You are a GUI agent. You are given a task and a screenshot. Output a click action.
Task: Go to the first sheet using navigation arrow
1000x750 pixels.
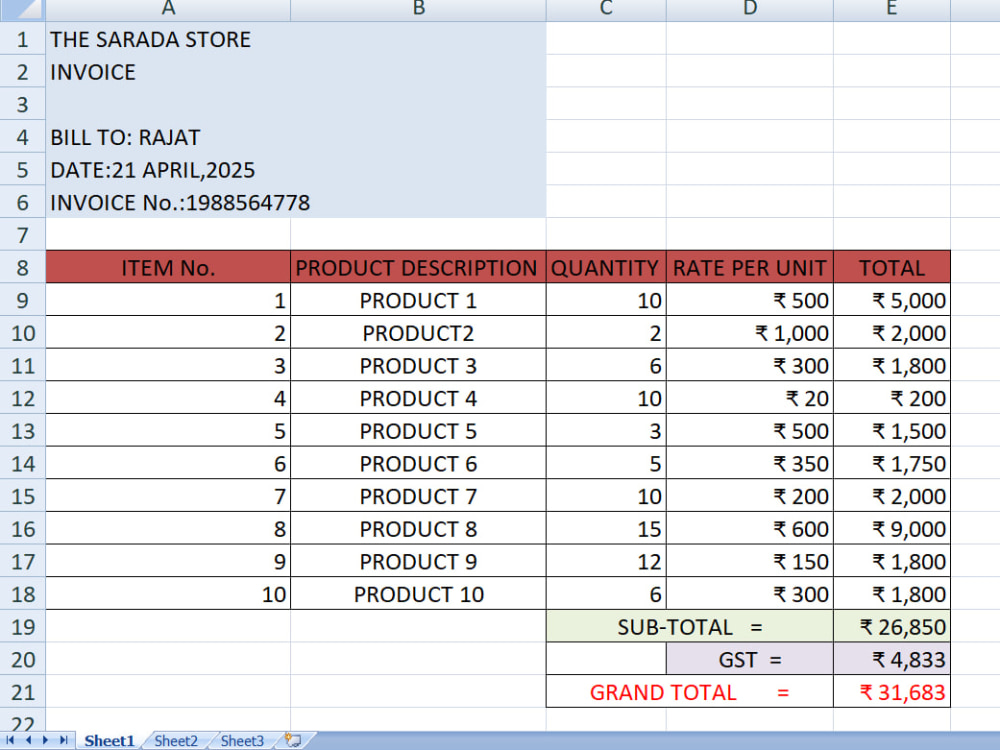coord(11,740)
